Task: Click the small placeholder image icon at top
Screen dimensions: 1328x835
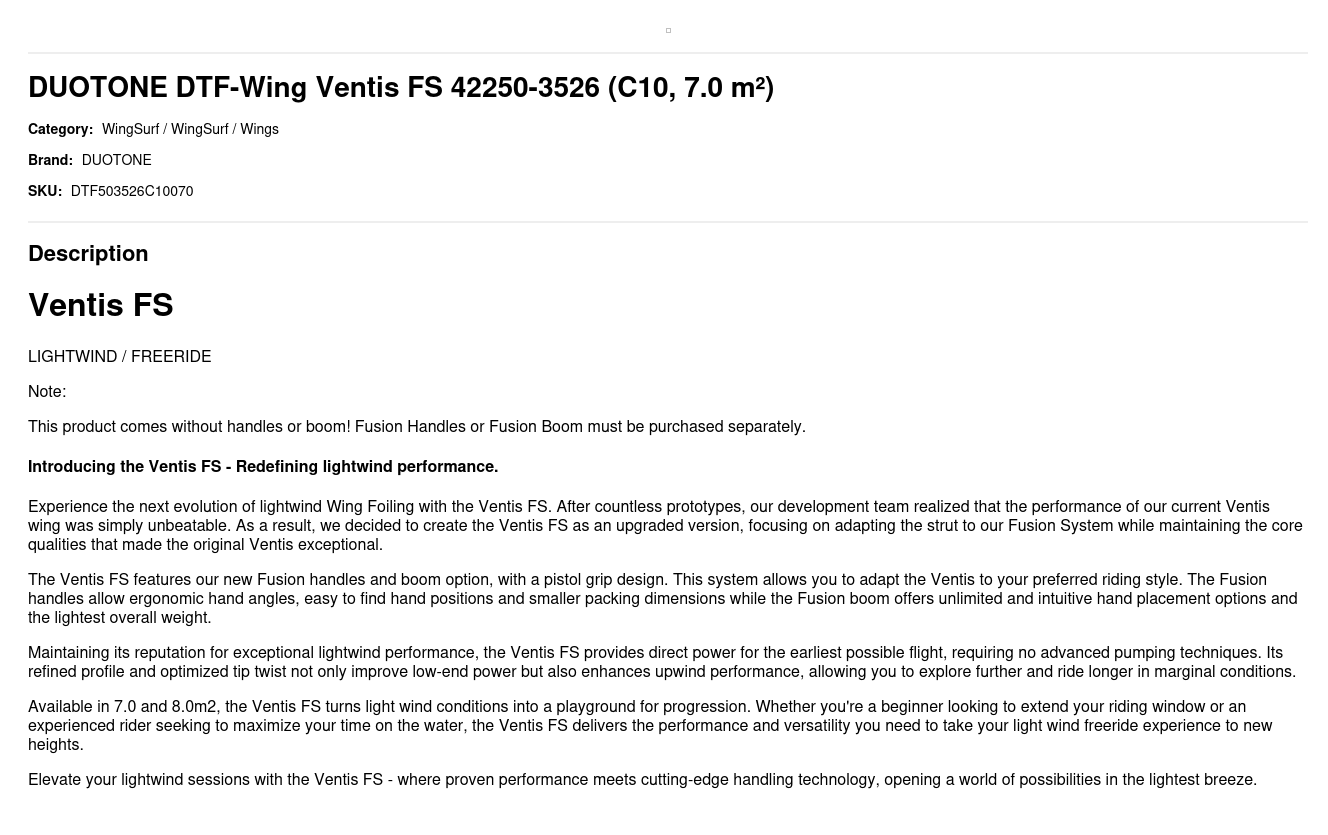Action: (x=668, y=31)
